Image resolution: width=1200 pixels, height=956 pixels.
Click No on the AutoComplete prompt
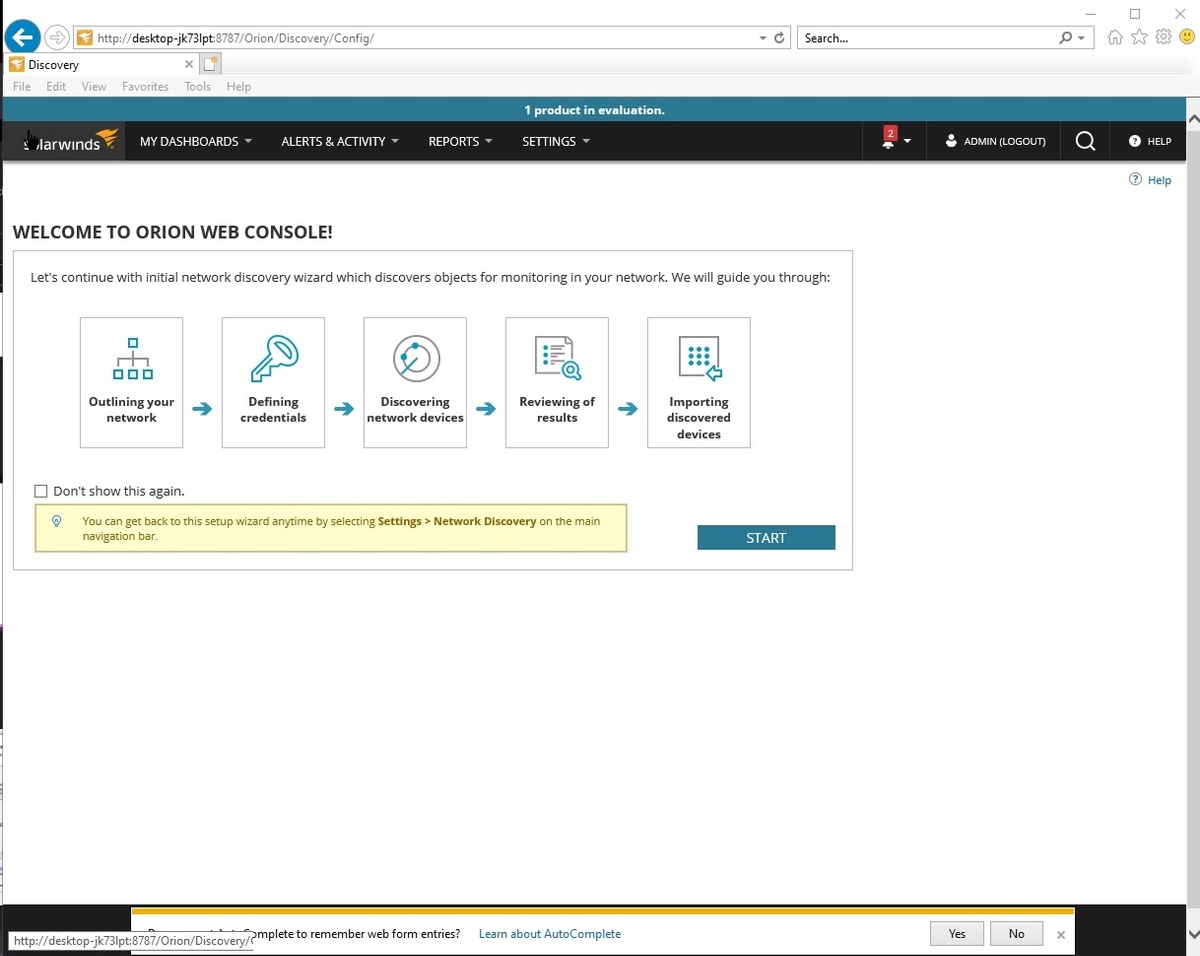[1017, 933]
